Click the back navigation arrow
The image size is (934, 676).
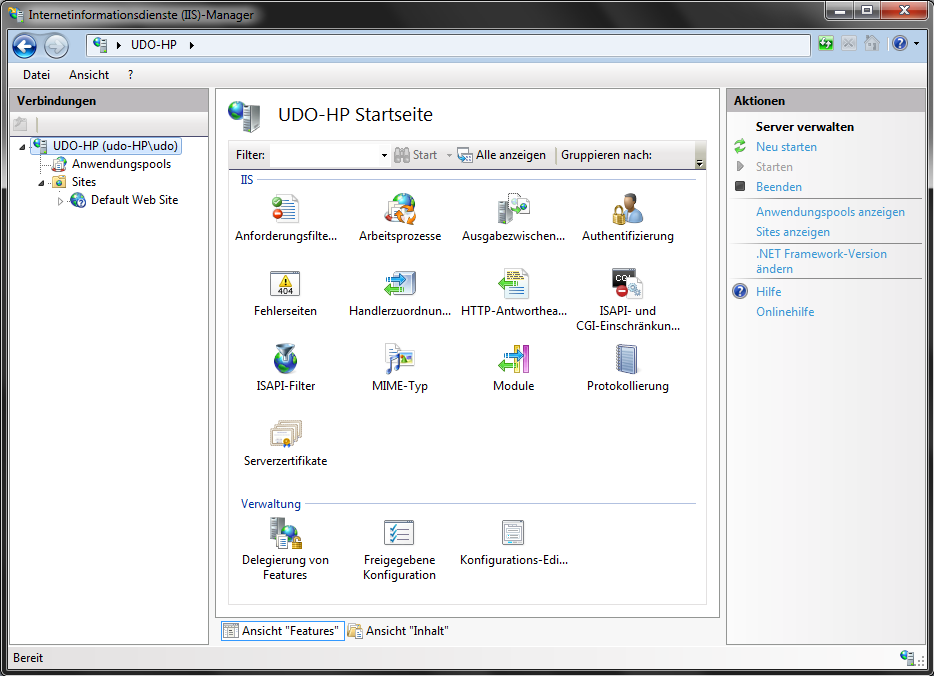pos(24,46)
